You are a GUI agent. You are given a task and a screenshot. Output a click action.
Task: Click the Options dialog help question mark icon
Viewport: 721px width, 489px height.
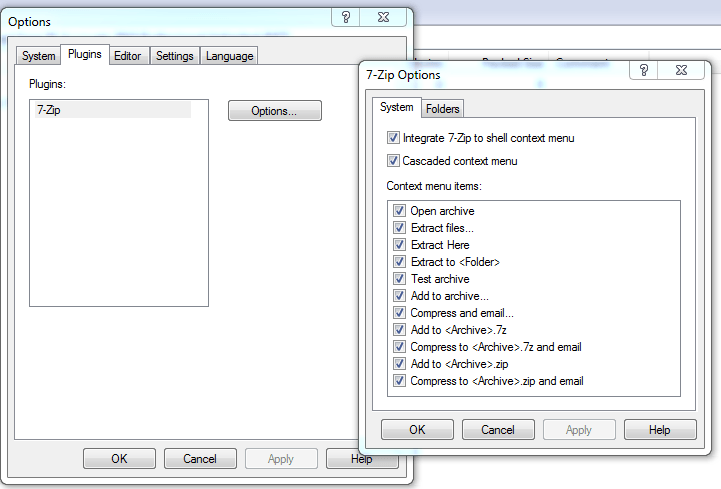coord(346,17)
